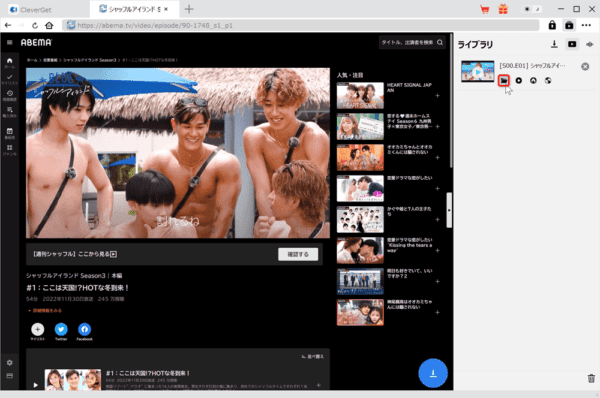The height and width of the screenshot is (398, 600).
Task: Click the blue floating download button
Action: (x=433, y=373)
